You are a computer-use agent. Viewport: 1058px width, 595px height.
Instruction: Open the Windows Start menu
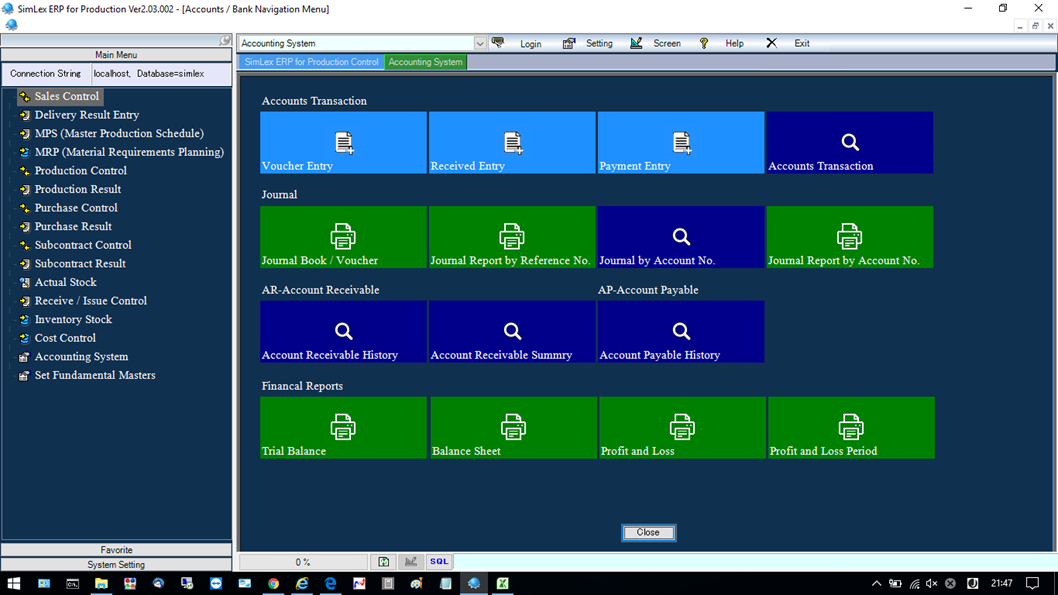pos(13,584)
